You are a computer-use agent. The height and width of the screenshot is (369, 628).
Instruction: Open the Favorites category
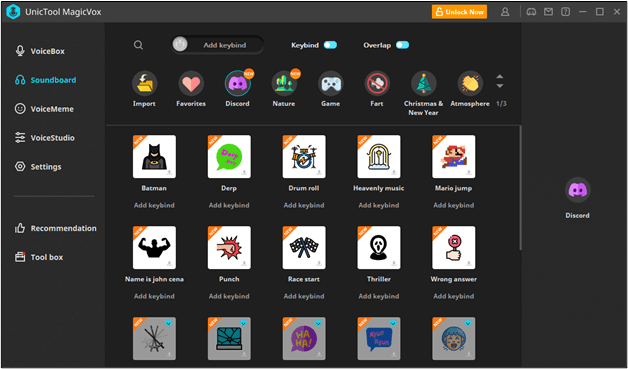pos(191,84)
